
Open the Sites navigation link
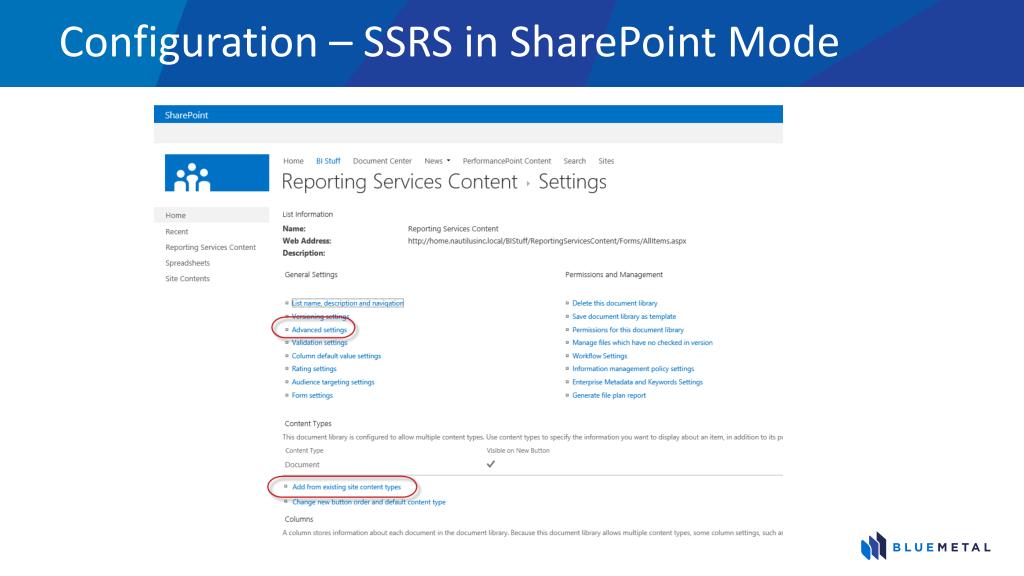[x=606, y=161]
